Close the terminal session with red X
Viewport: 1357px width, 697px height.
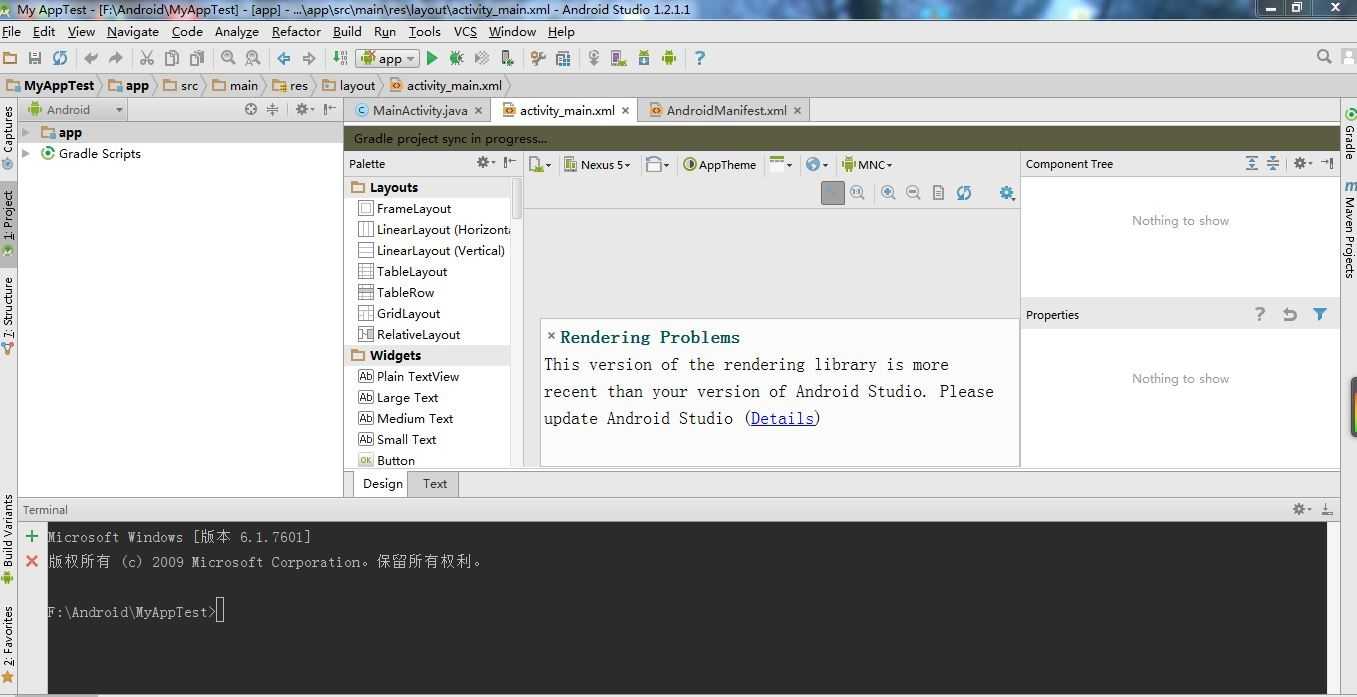tap(32, 561)
